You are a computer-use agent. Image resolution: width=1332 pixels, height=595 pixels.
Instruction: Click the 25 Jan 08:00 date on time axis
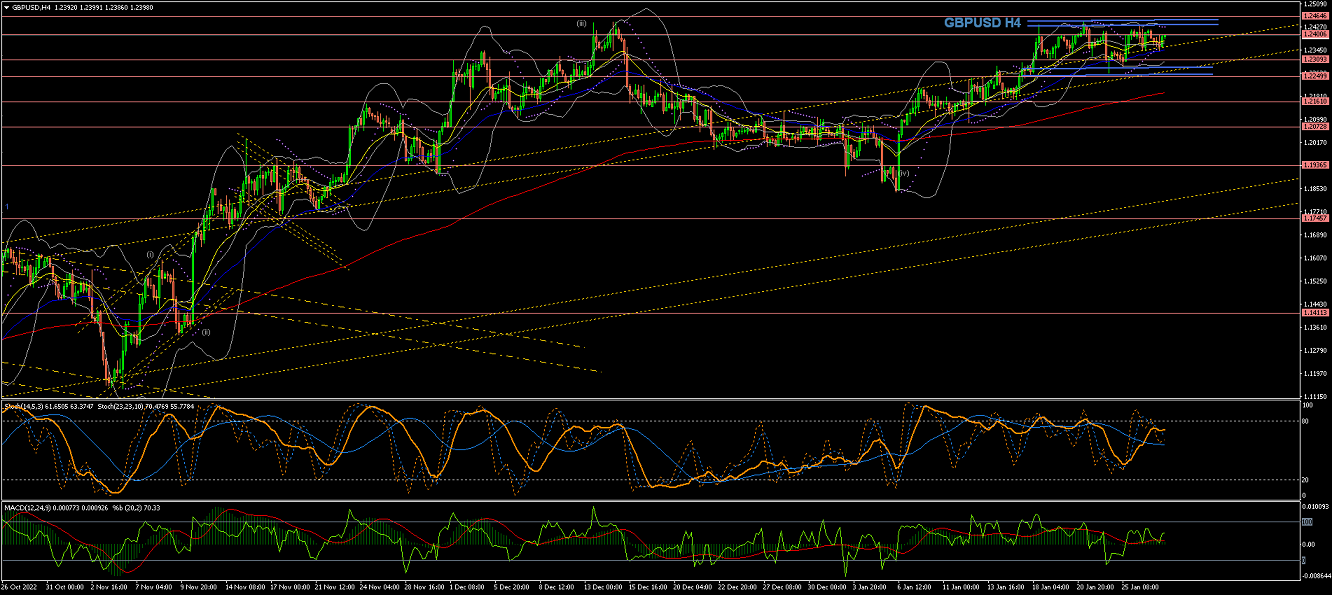[x=1140, y=588]
